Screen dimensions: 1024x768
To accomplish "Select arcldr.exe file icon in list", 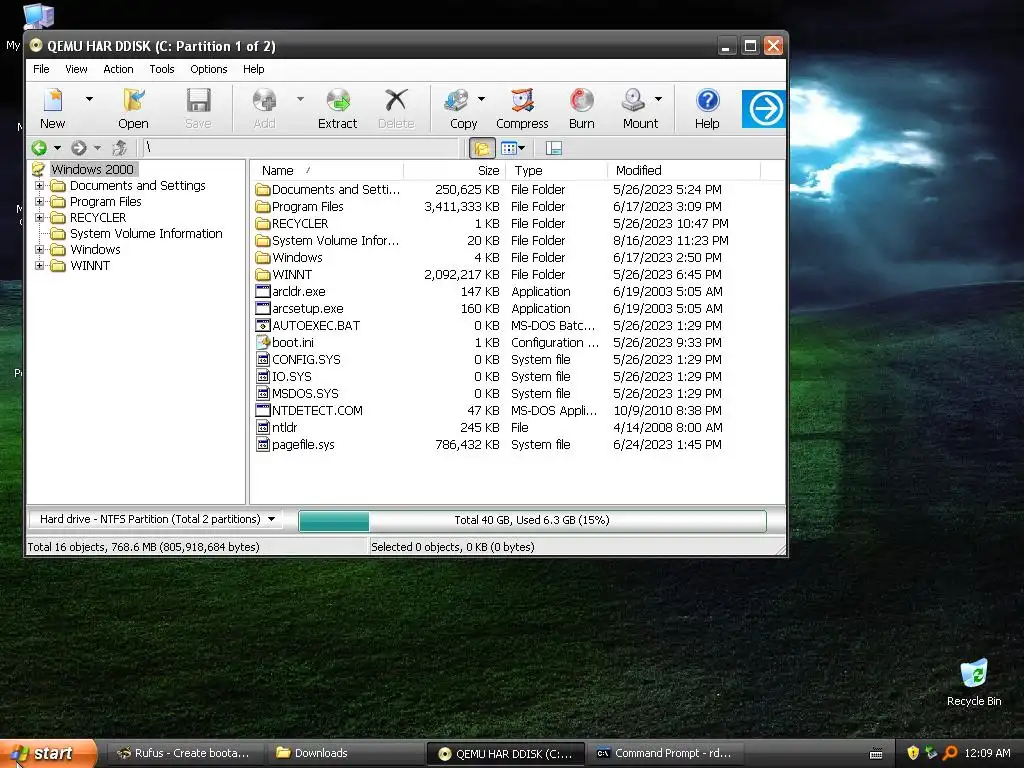I will 263,292.
